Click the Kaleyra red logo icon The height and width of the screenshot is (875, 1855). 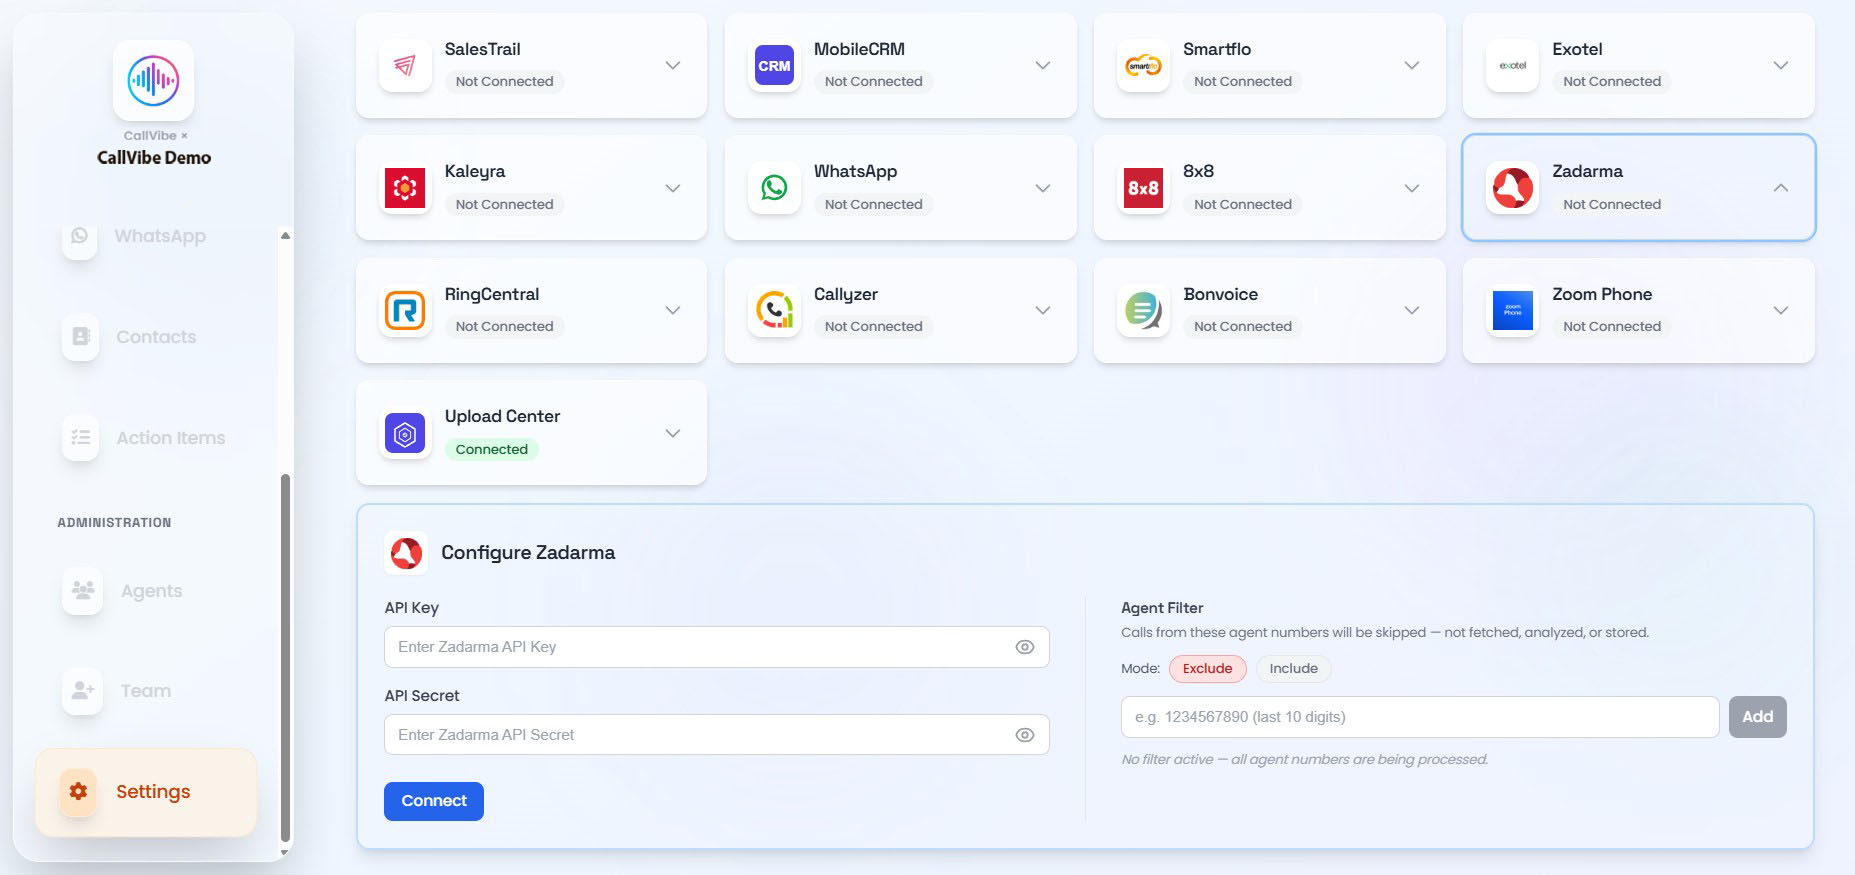(x=405, y=188)
